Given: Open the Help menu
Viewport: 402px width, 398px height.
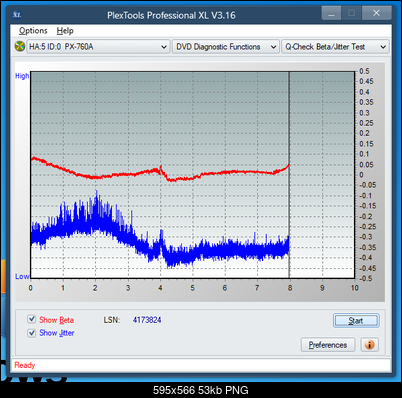Looking at the screenshot, I should [x=65, y=31].
